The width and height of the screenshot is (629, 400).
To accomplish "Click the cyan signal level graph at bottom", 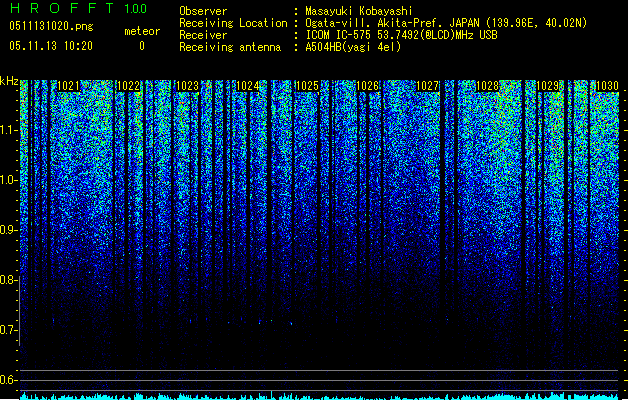I will pos(319,396).
